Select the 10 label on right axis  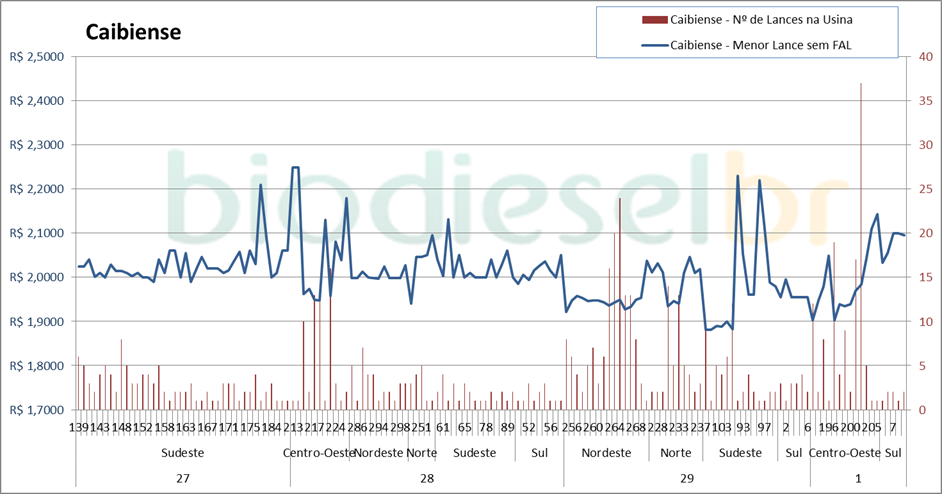926,322
